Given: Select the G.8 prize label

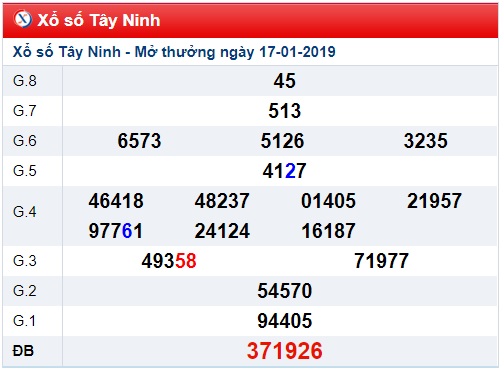Looking at the screenshot, I should [25, 81].
